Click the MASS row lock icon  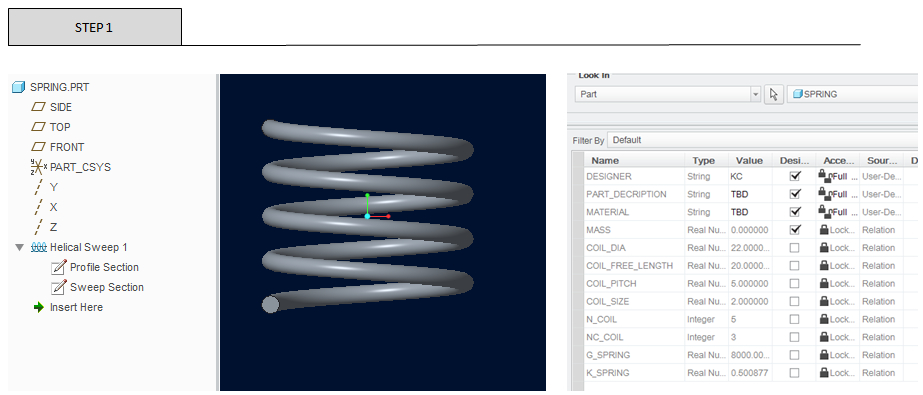pos(824,230)
